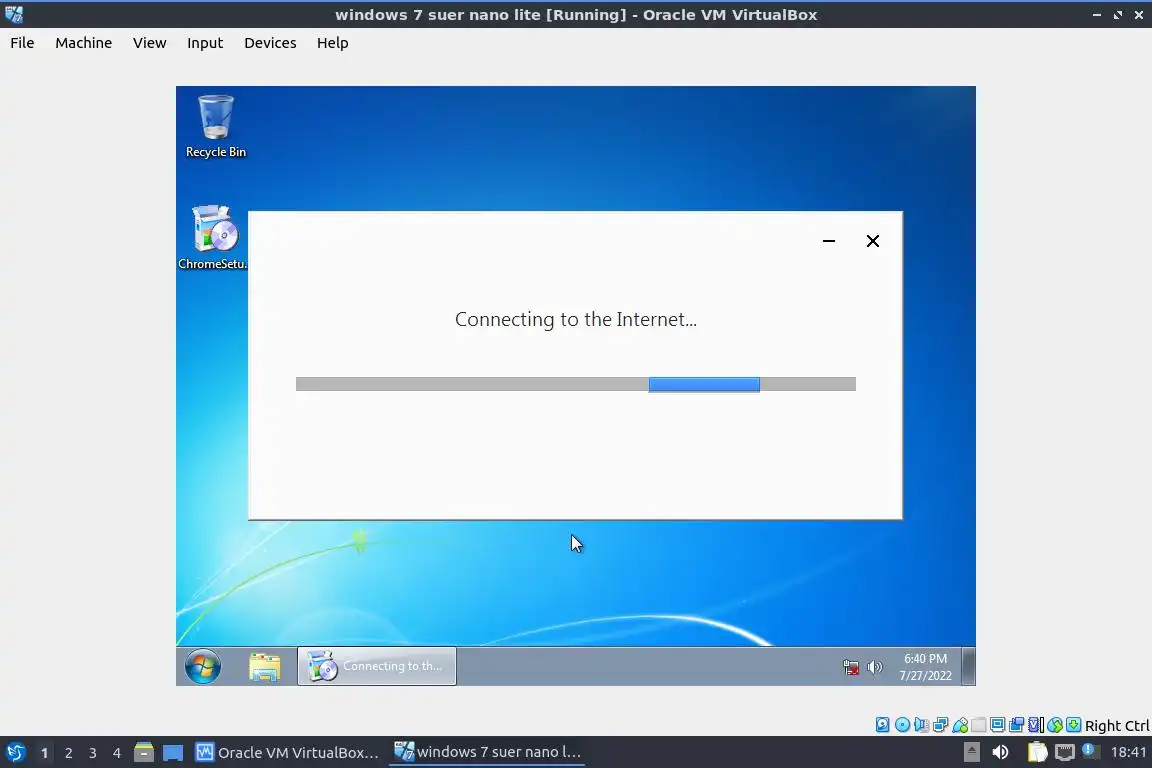Open Windows Explorer from guest taskbar
This screenshot has width=1152, height=768.
[264, 667]
